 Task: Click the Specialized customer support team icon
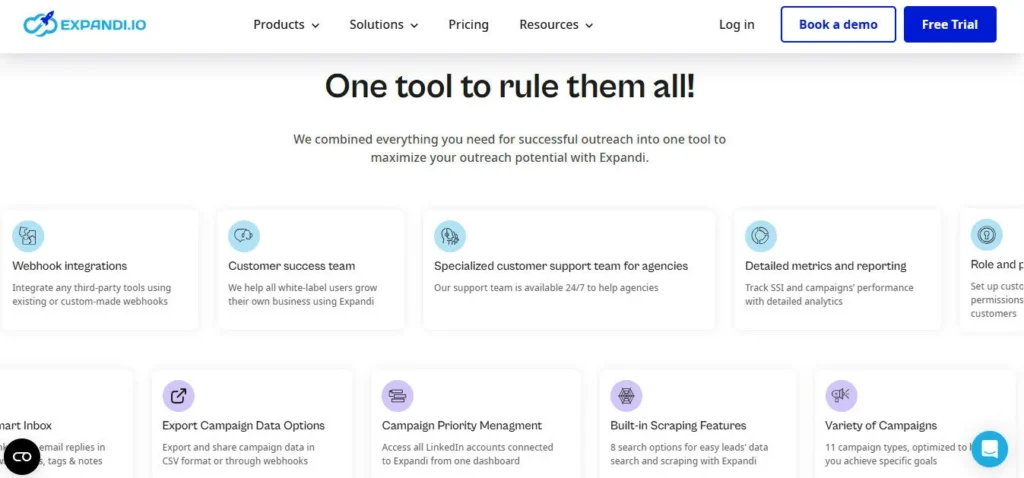point(450,236)
